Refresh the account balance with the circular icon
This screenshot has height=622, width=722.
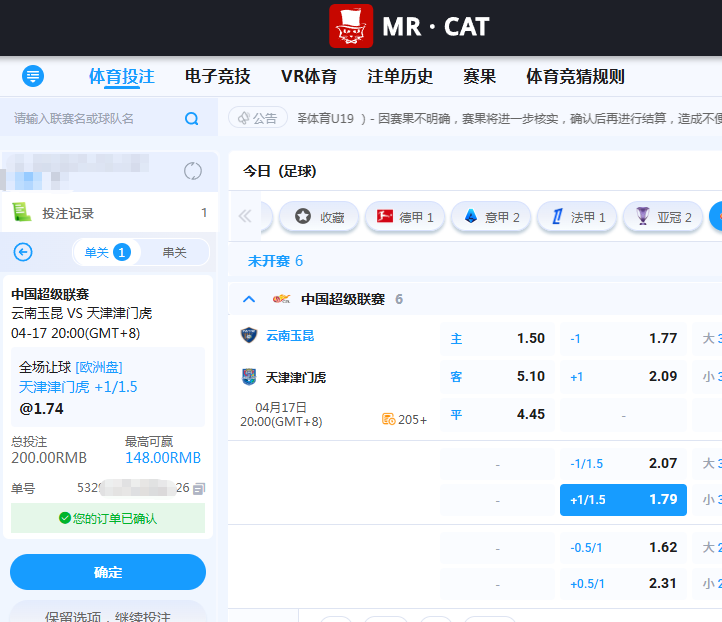pyautogui.click(x=192, y=171)
